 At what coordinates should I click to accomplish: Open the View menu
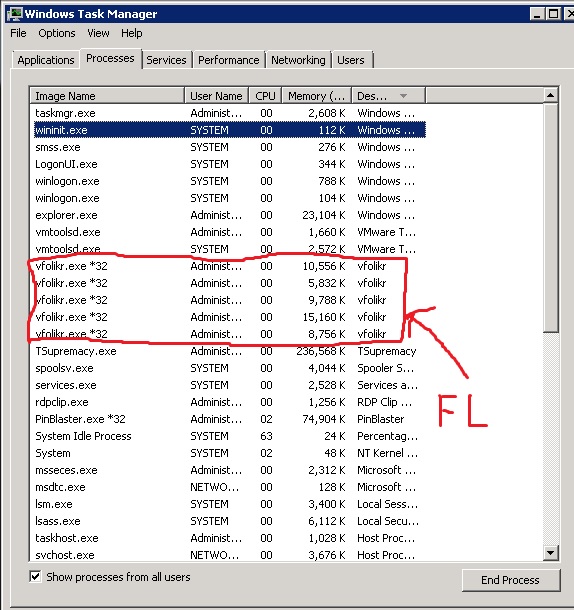click(98, 33)
